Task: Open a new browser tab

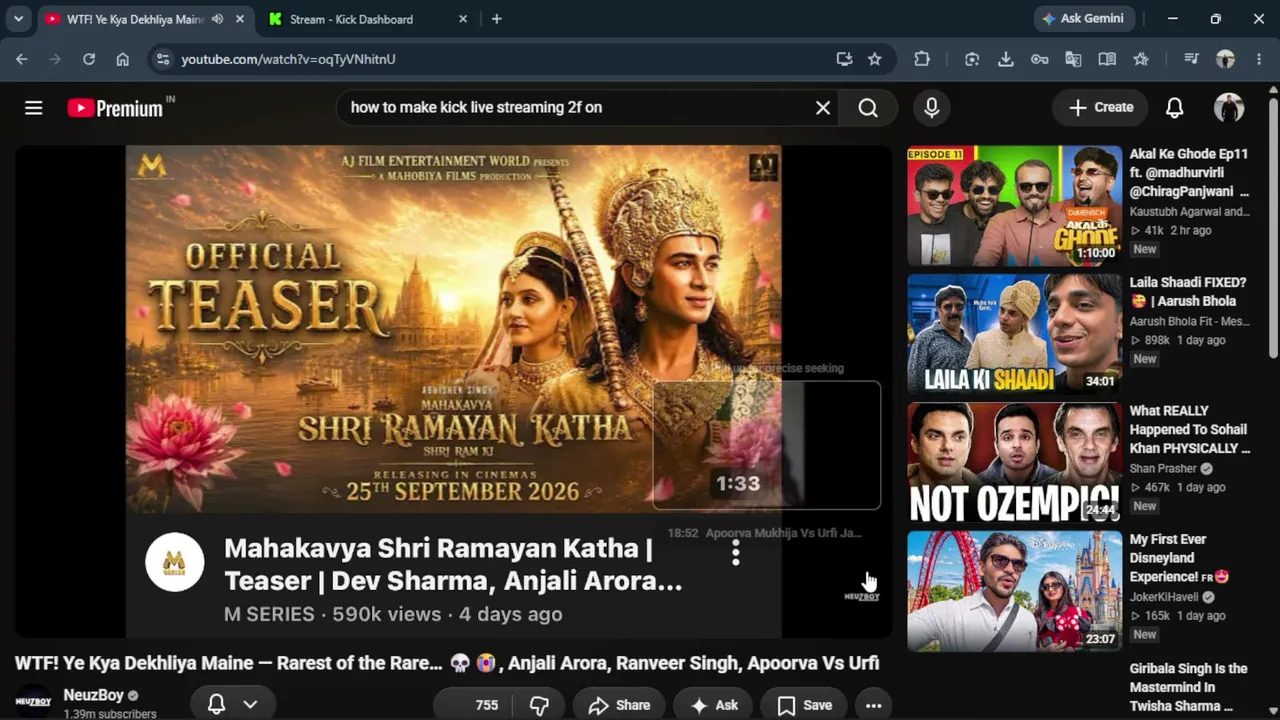Action: (497, 19)
